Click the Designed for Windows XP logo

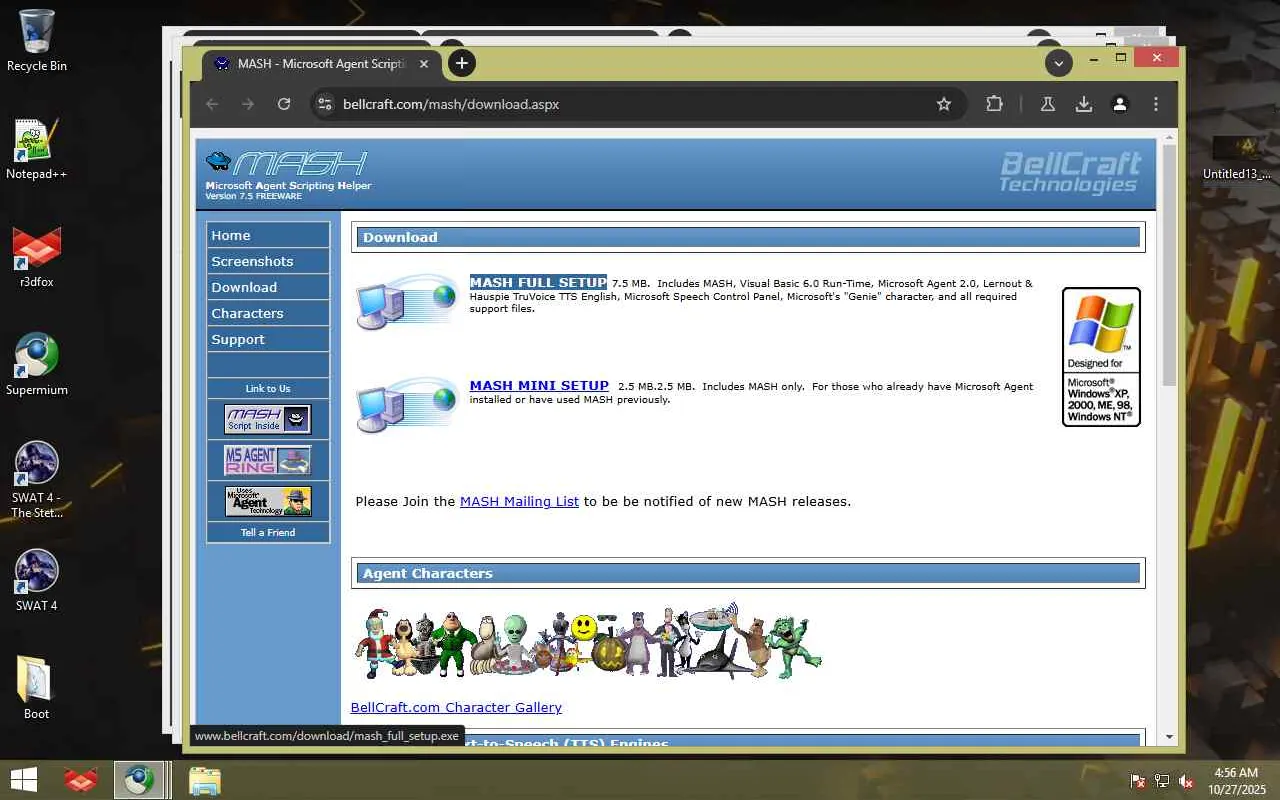(x=1101, y=357)
